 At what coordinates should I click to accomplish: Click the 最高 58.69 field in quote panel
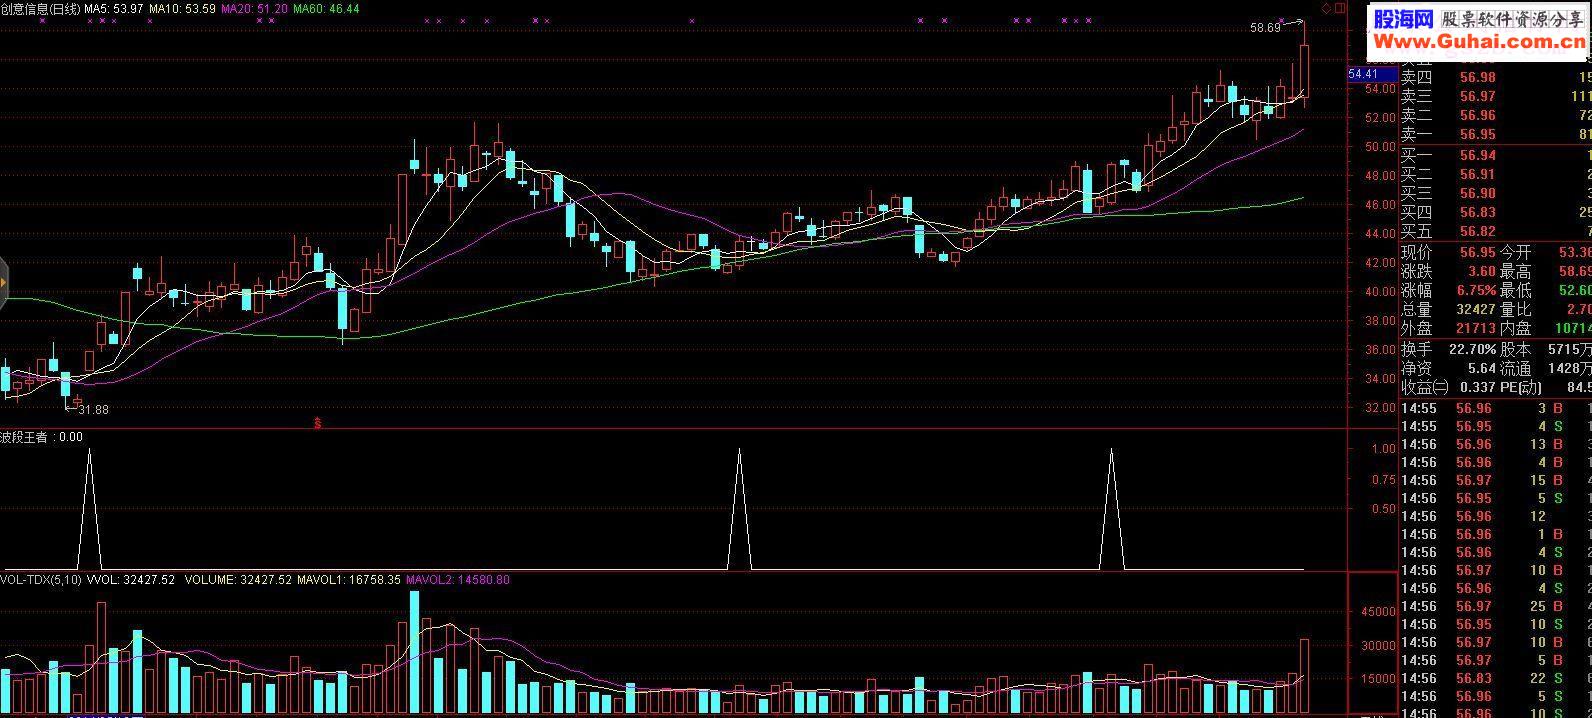coord(1546,271)
